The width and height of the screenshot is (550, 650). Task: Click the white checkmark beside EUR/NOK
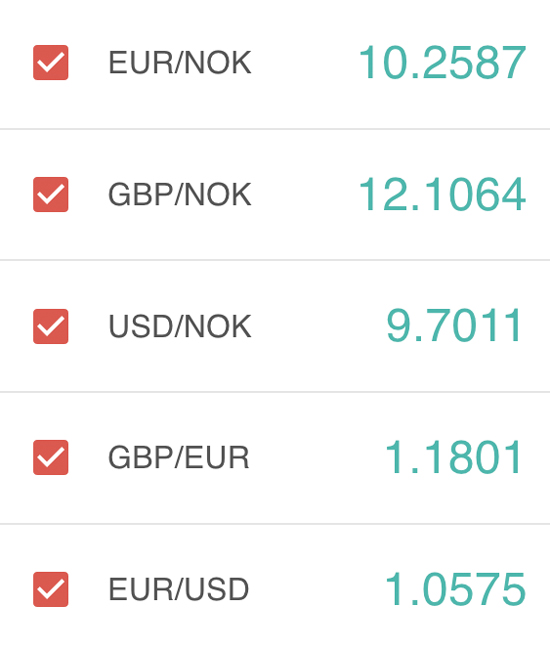(x=51, y=63)
